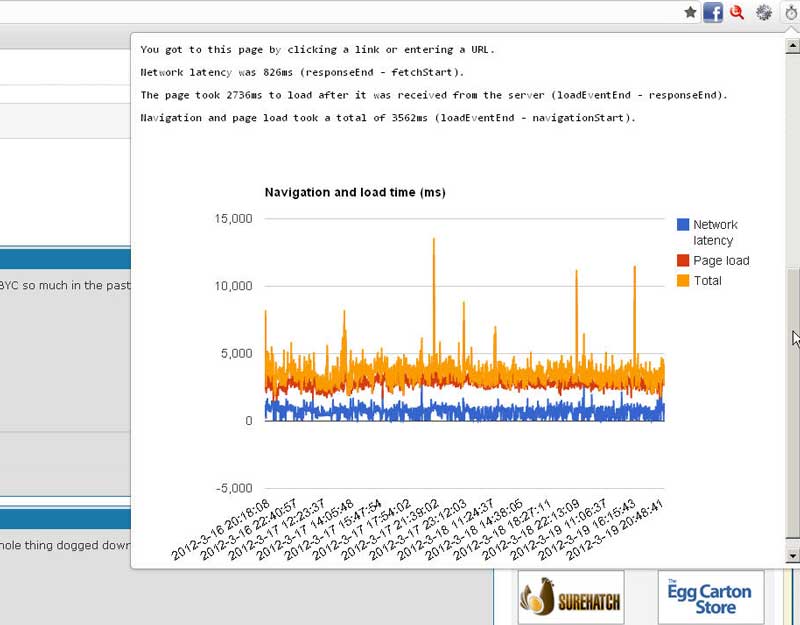Open the Surehatch ad banner

coord(570,597)
